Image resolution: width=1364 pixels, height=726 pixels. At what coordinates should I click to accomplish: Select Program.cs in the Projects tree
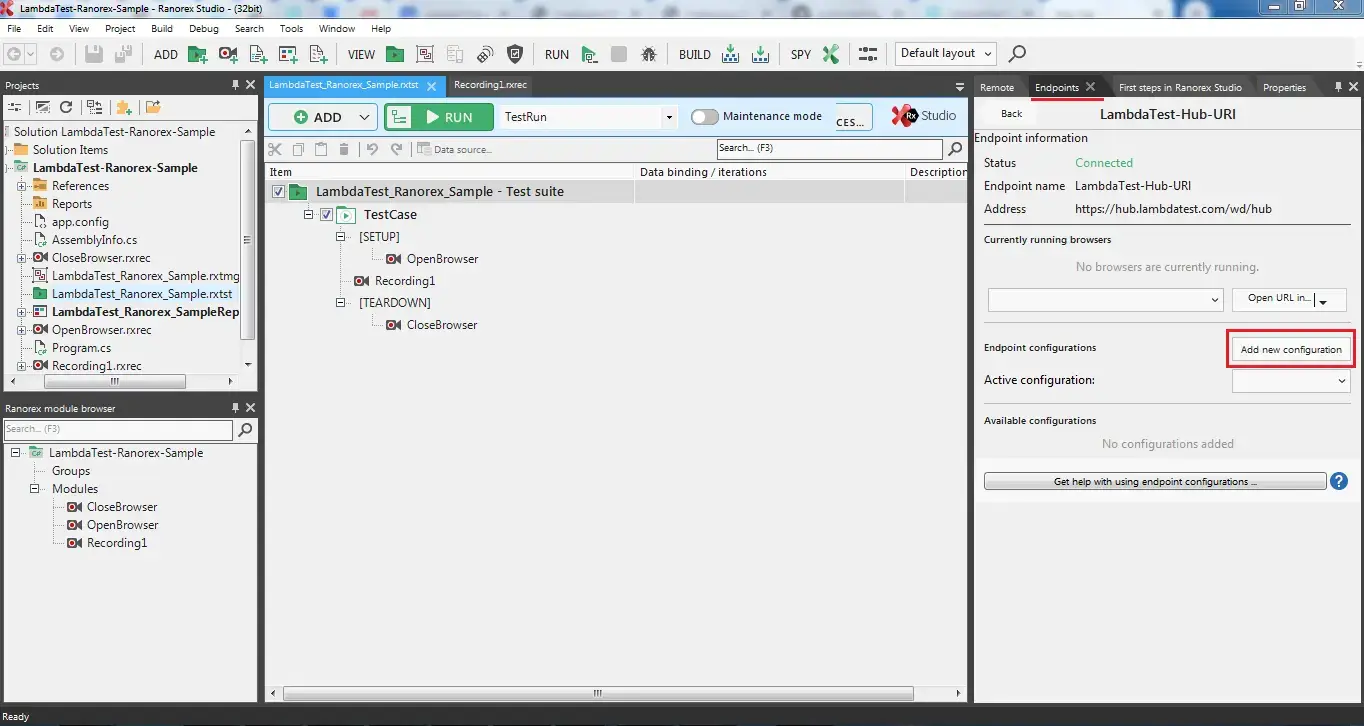click(81, 348)
